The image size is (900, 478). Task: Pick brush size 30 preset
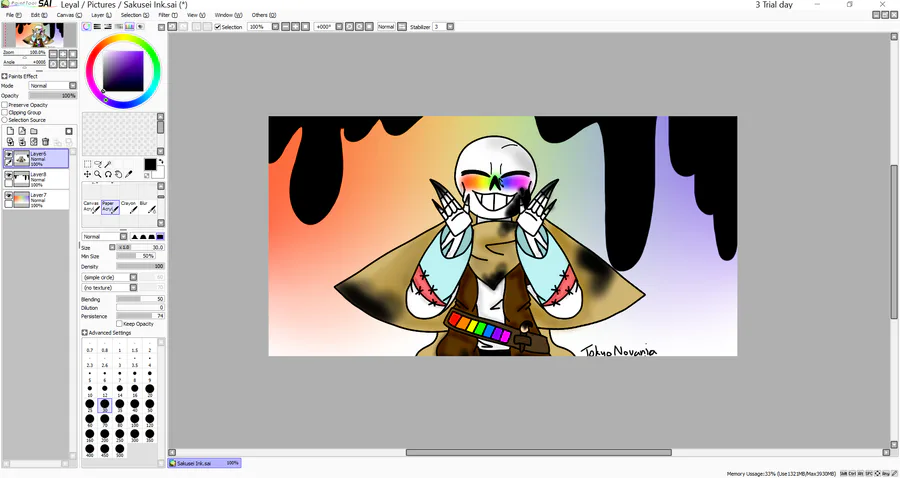point(104,405)
